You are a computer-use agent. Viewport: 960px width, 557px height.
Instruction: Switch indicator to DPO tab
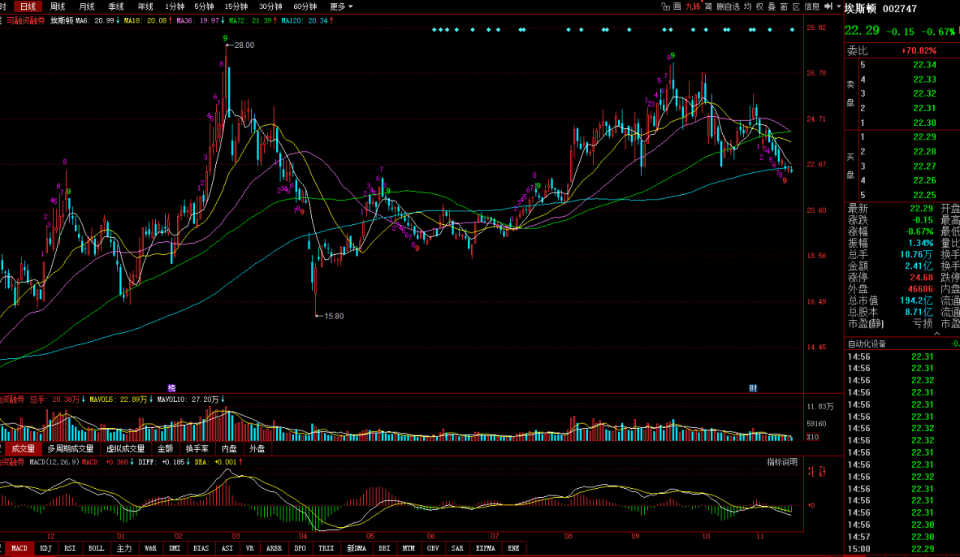pos(300,548)
